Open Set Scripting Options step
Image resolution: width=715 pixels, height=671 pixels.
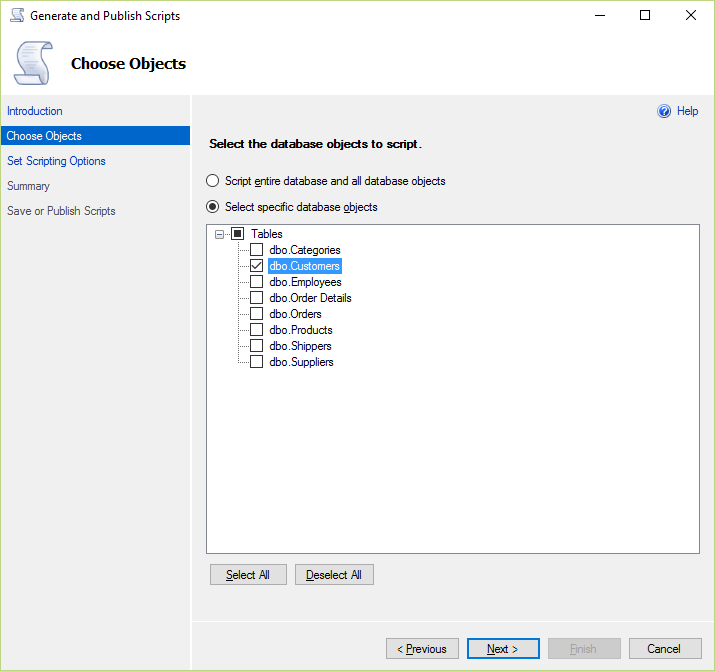pos(56,161)
